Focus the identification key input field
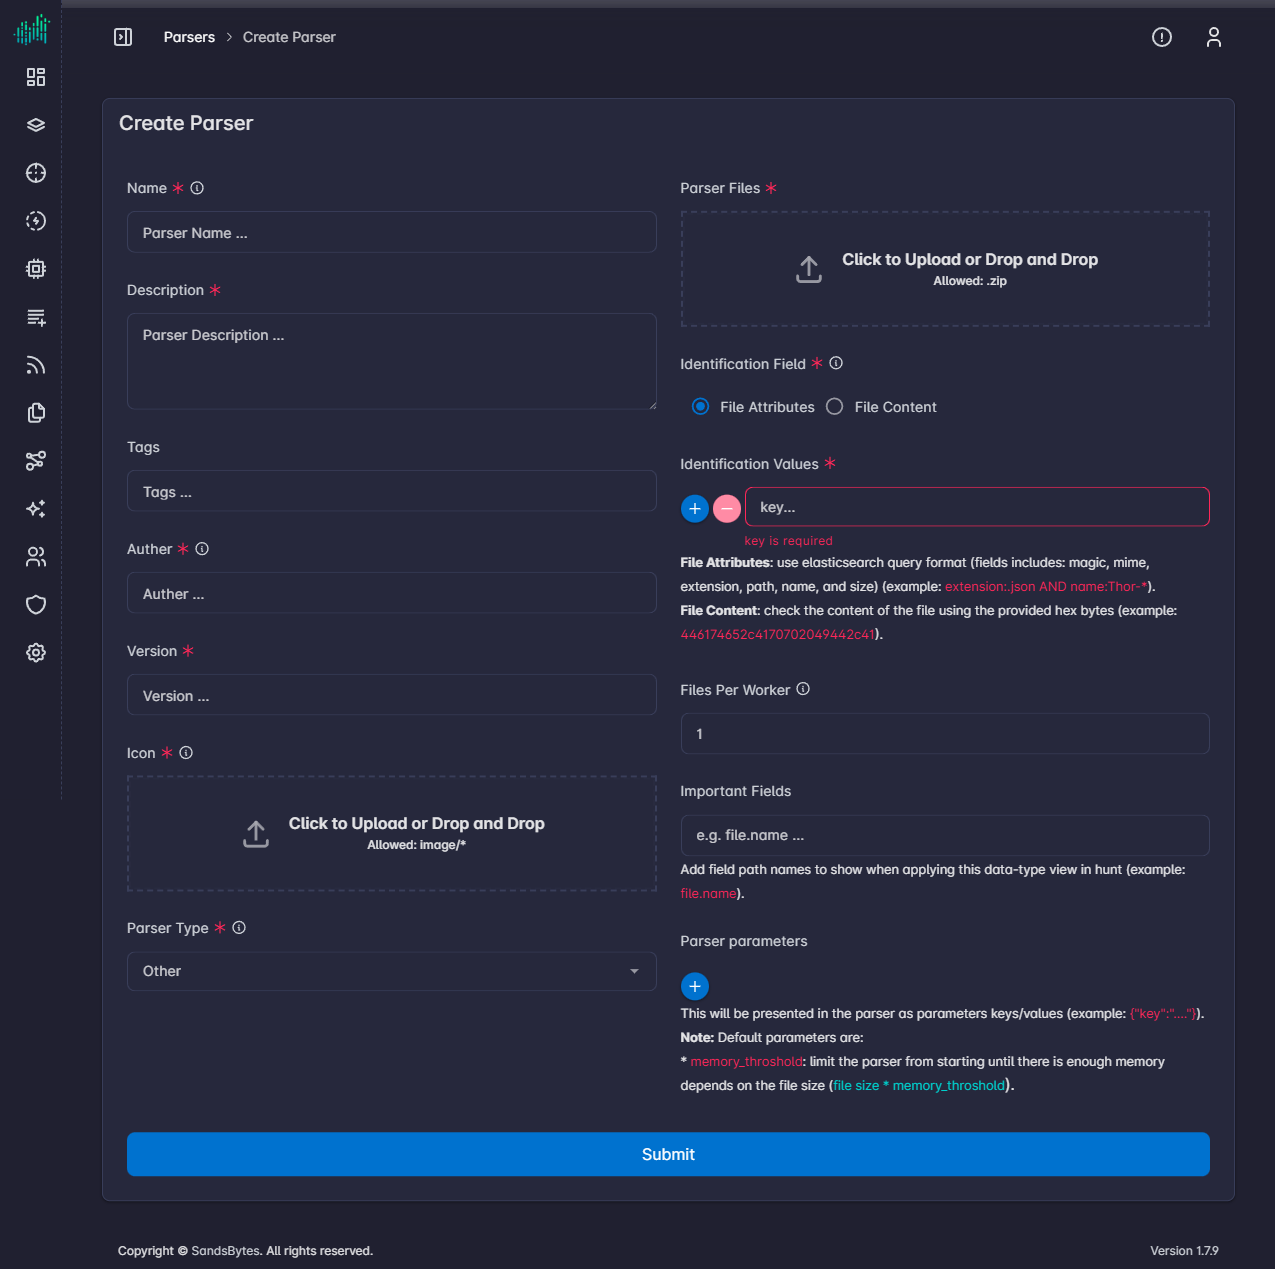The width and height of the screenshot is (1275, 1269). [977, 507]
